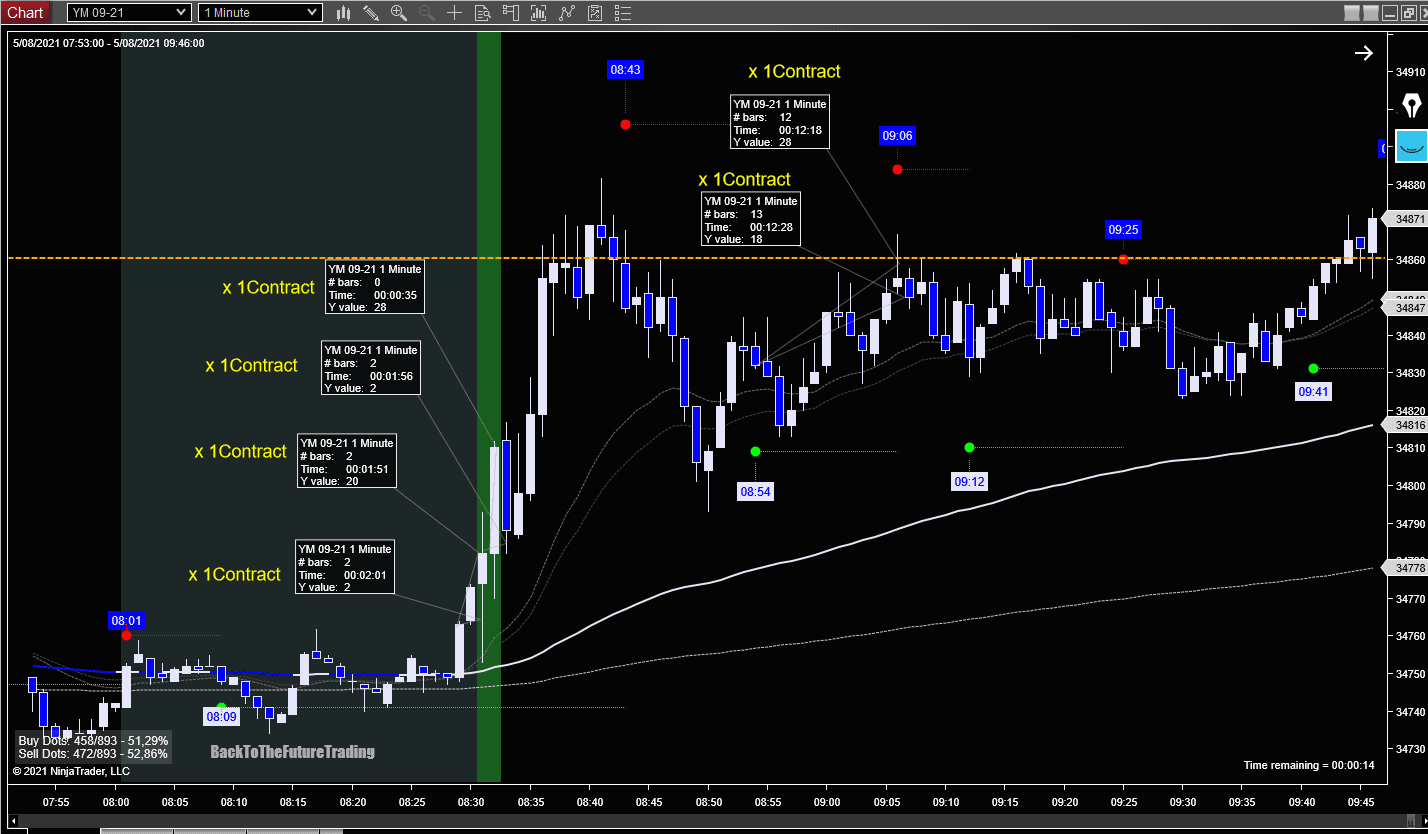Click the 08:01 blue time marker

[126, 621]
